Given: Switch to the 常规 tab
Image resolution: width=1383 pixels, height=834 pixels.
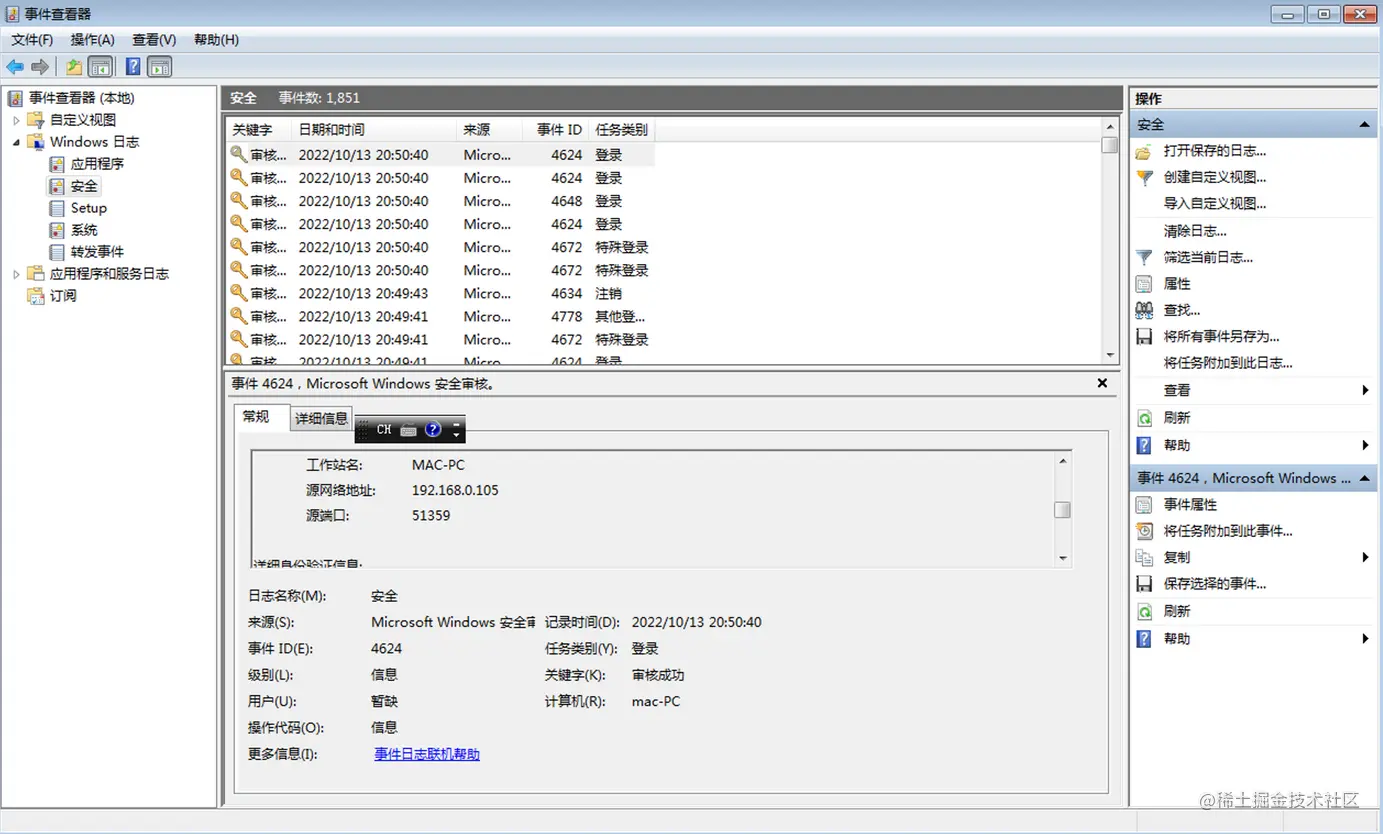Looking at the screenshot, I should tap(256, 417).
